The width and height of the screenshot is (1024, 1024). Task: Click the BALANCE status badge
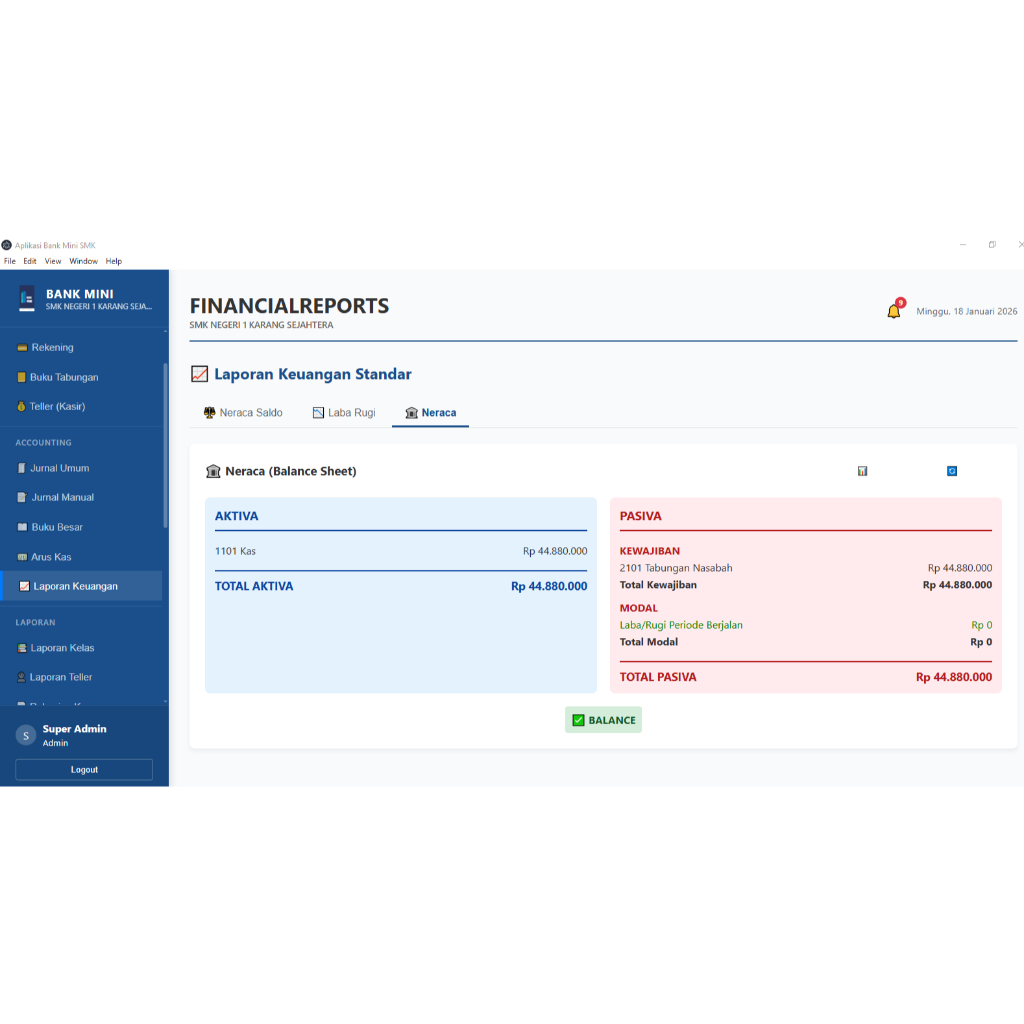pos(603,720)
